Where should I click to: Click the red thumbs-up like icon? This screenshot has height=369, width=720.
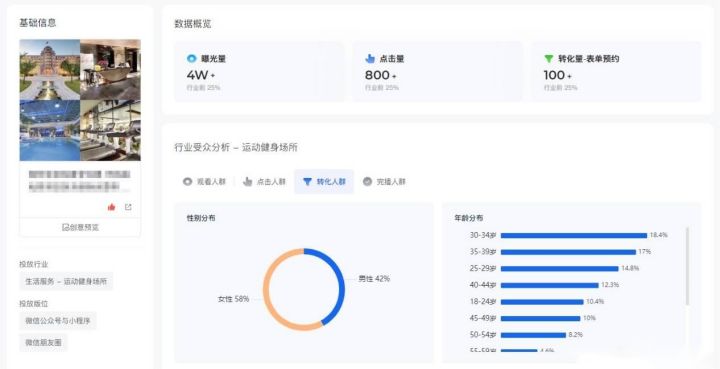(111, 207)
